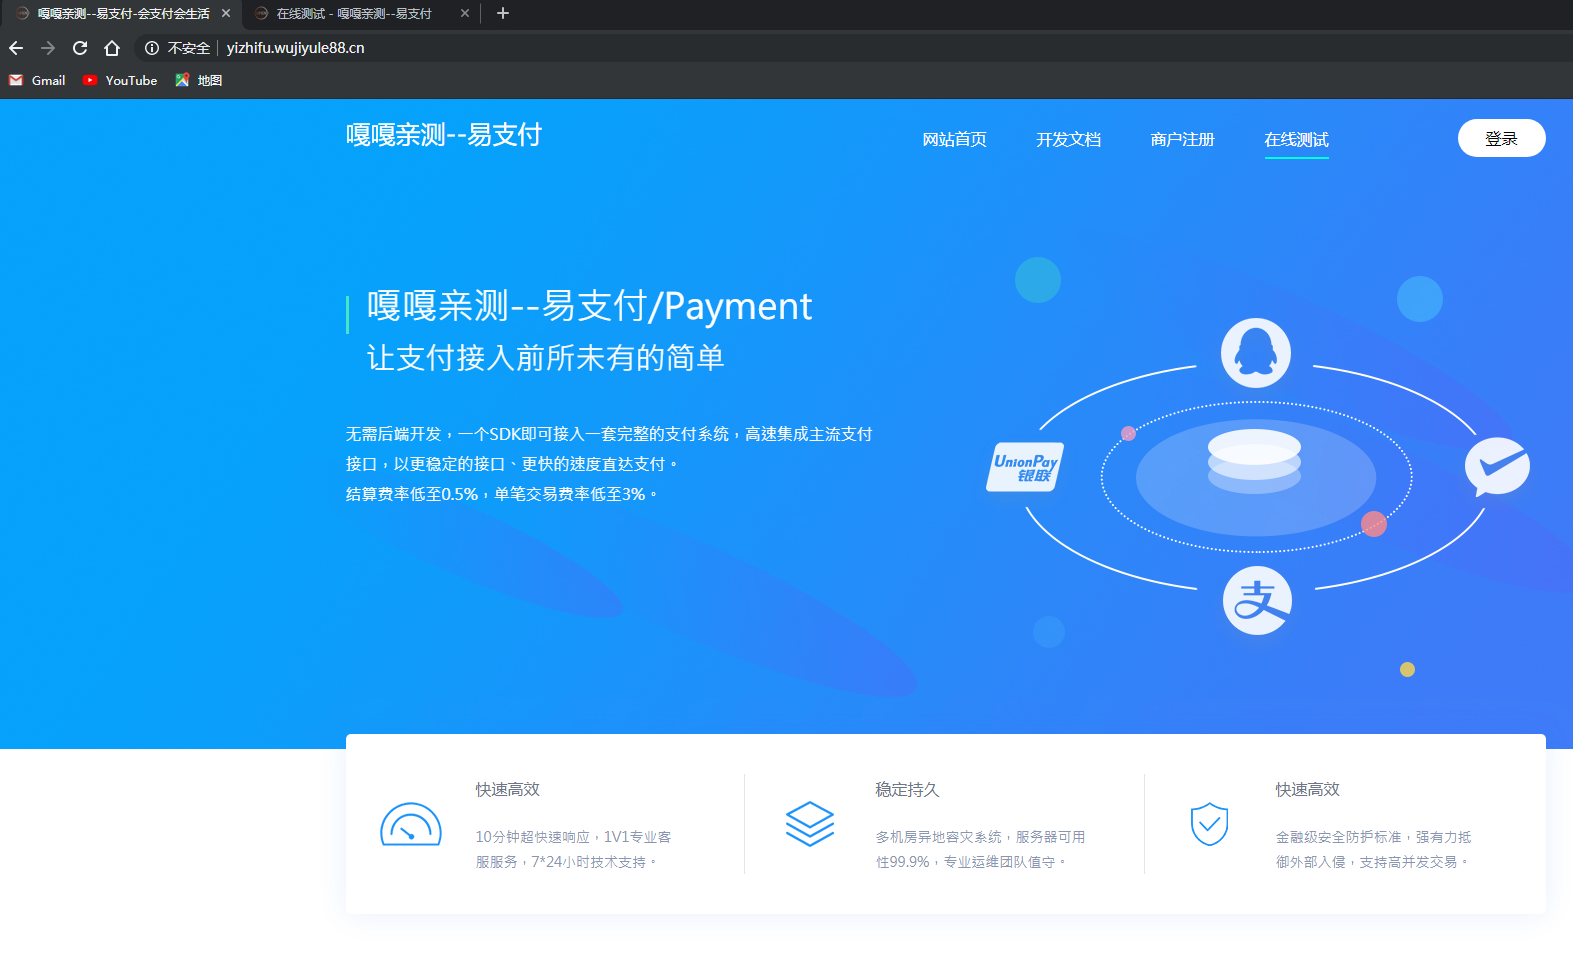Click the speedometer icon for 快速高效
The width and height of the screenshot is (1573, 955).
pyautogui.click(x=410, y=825)
